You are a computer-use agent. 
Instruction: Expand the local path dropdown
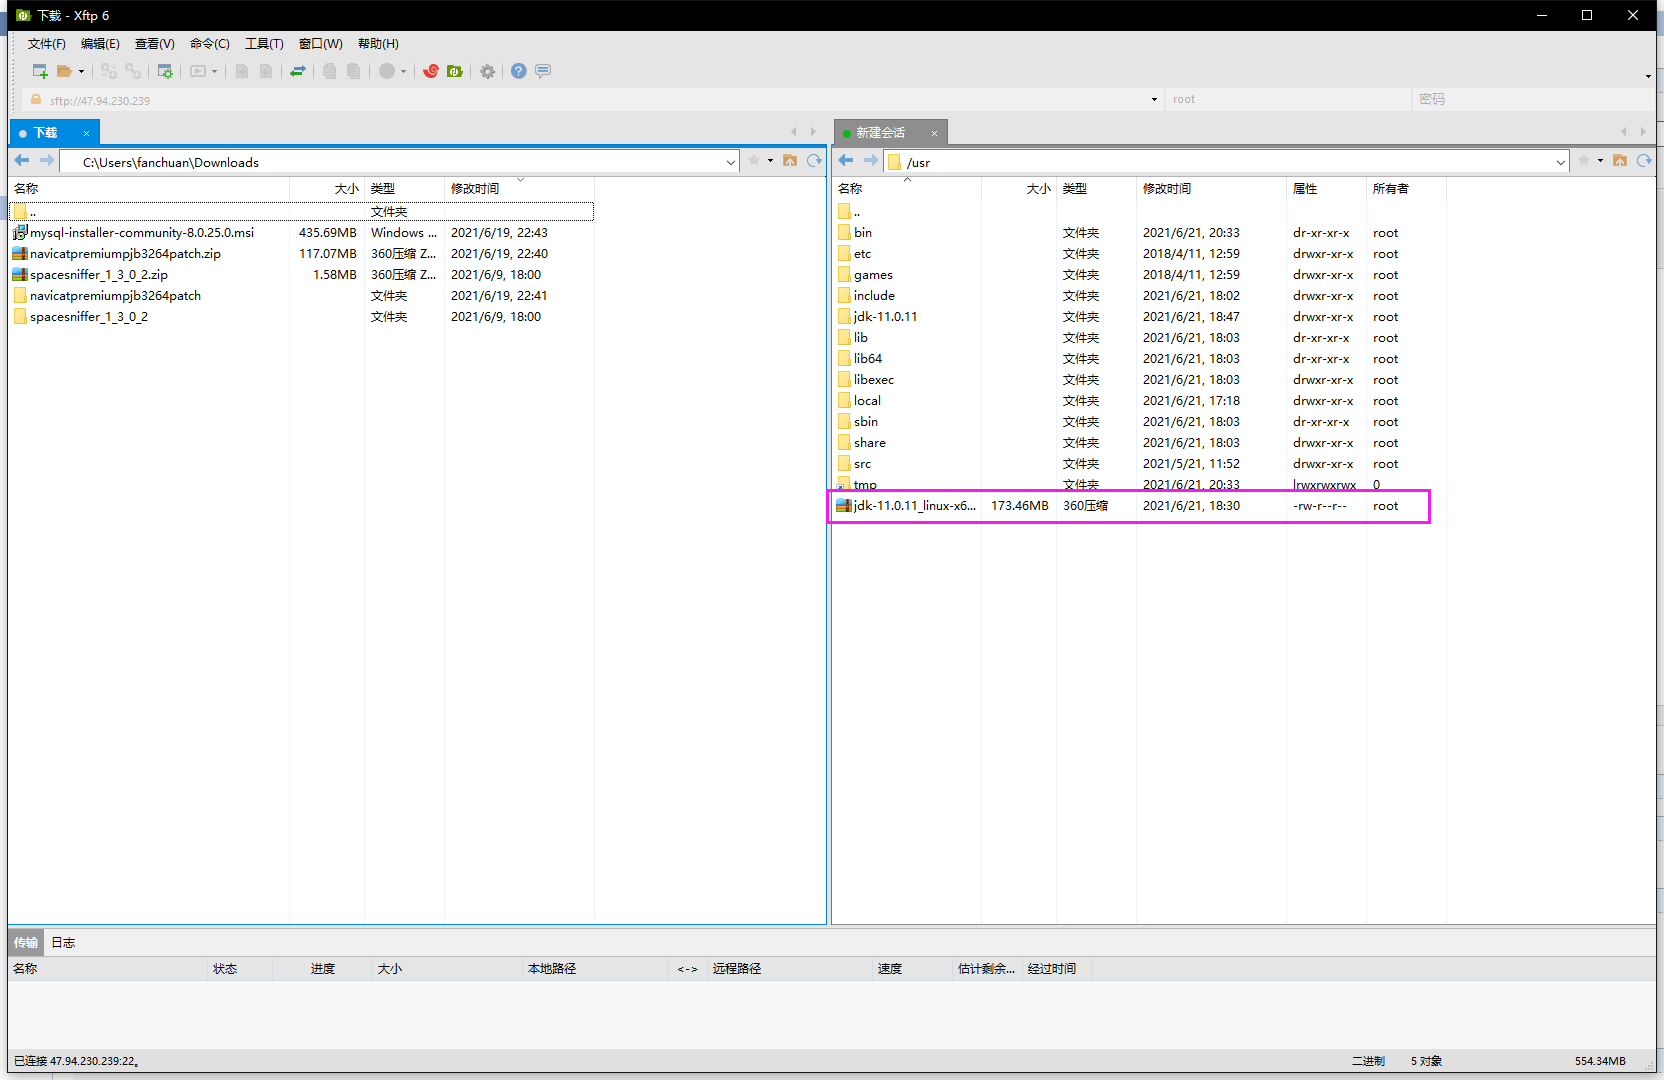(730, 162)
